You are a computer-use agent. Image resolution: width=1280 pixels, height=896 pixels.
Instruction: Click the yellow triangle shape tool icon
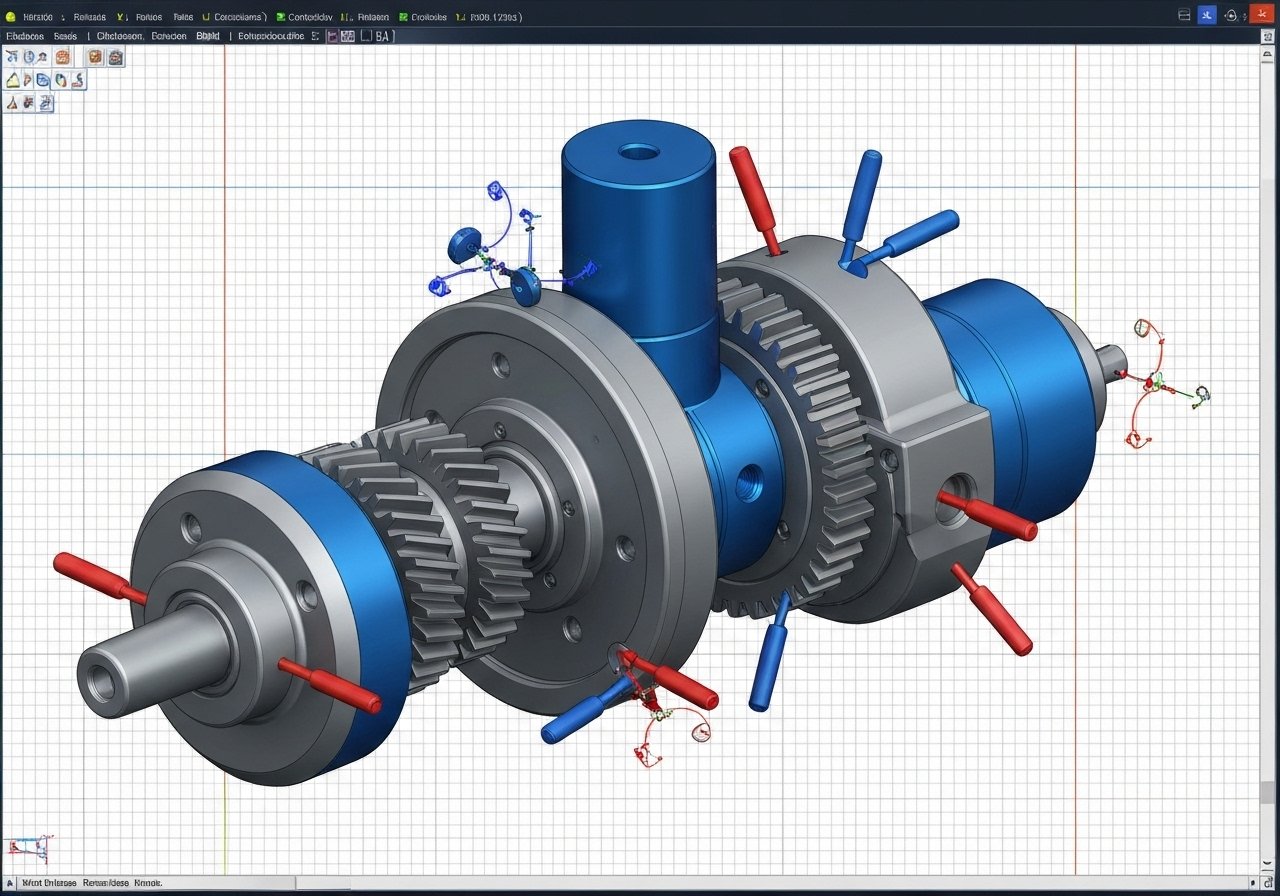(13, 80)
